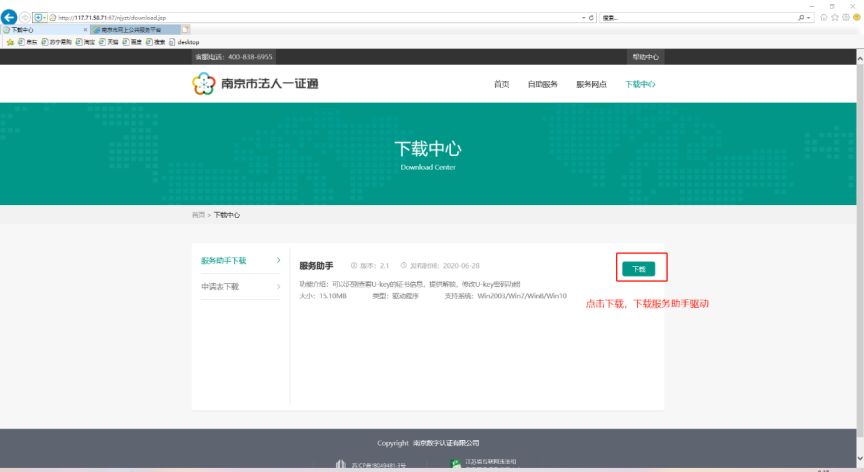The image size is (864, 472).
Task: Click the browser back arrow button
Action: [9, 17]
